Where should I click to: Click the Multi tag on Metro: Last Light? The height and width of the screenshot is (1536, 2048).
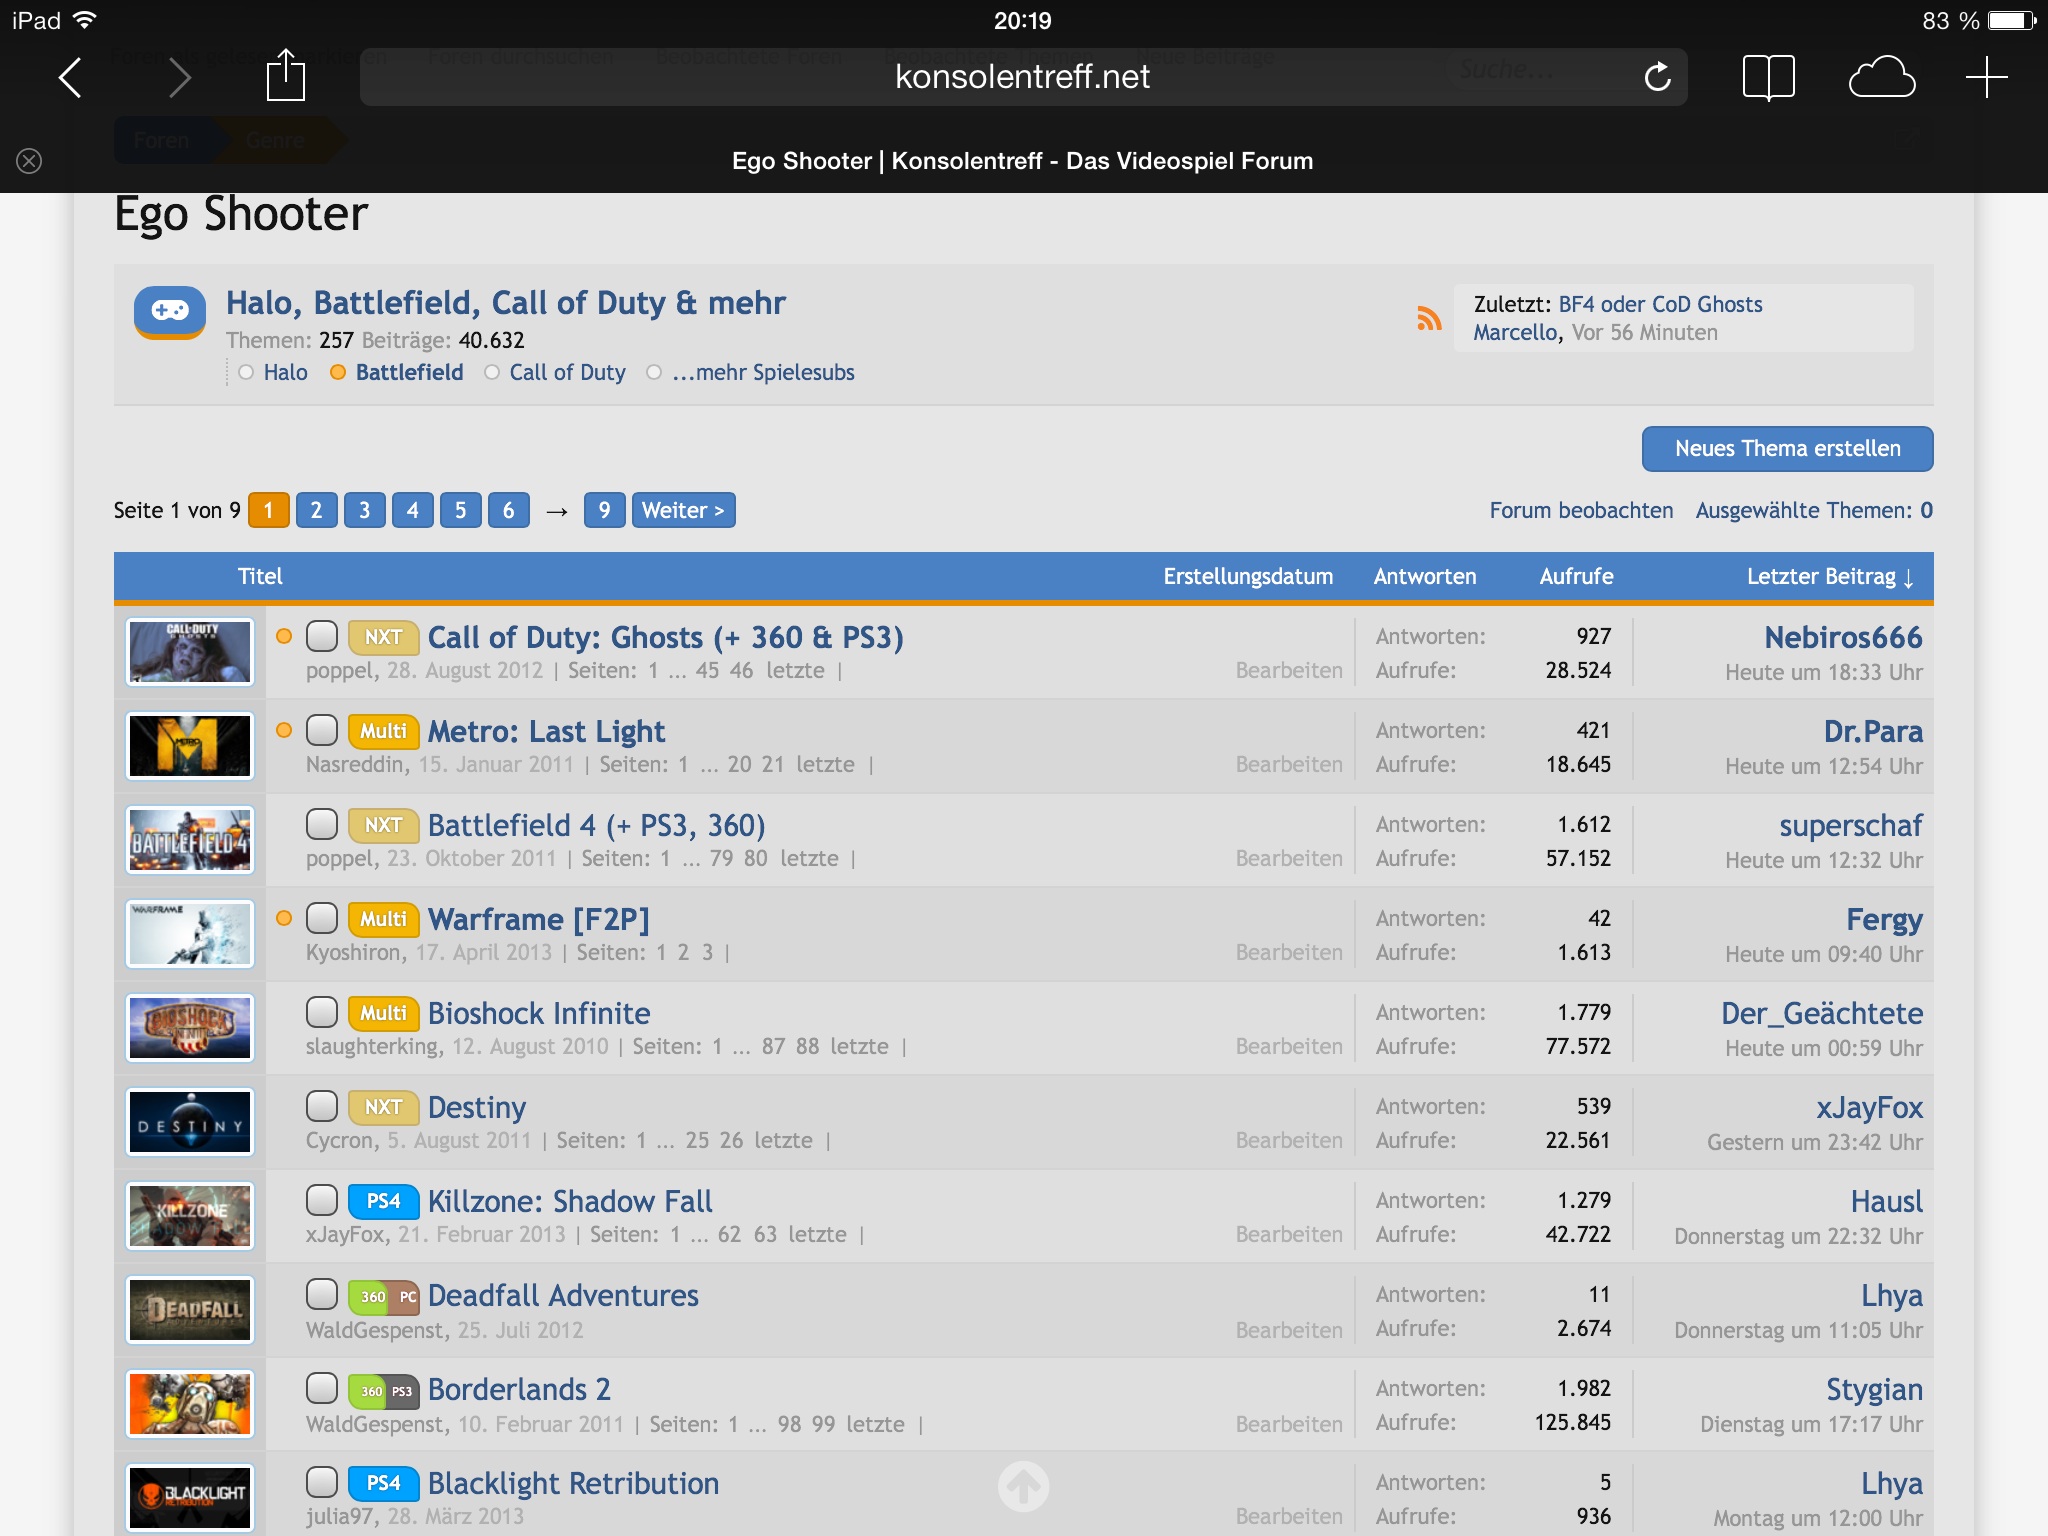383,731
